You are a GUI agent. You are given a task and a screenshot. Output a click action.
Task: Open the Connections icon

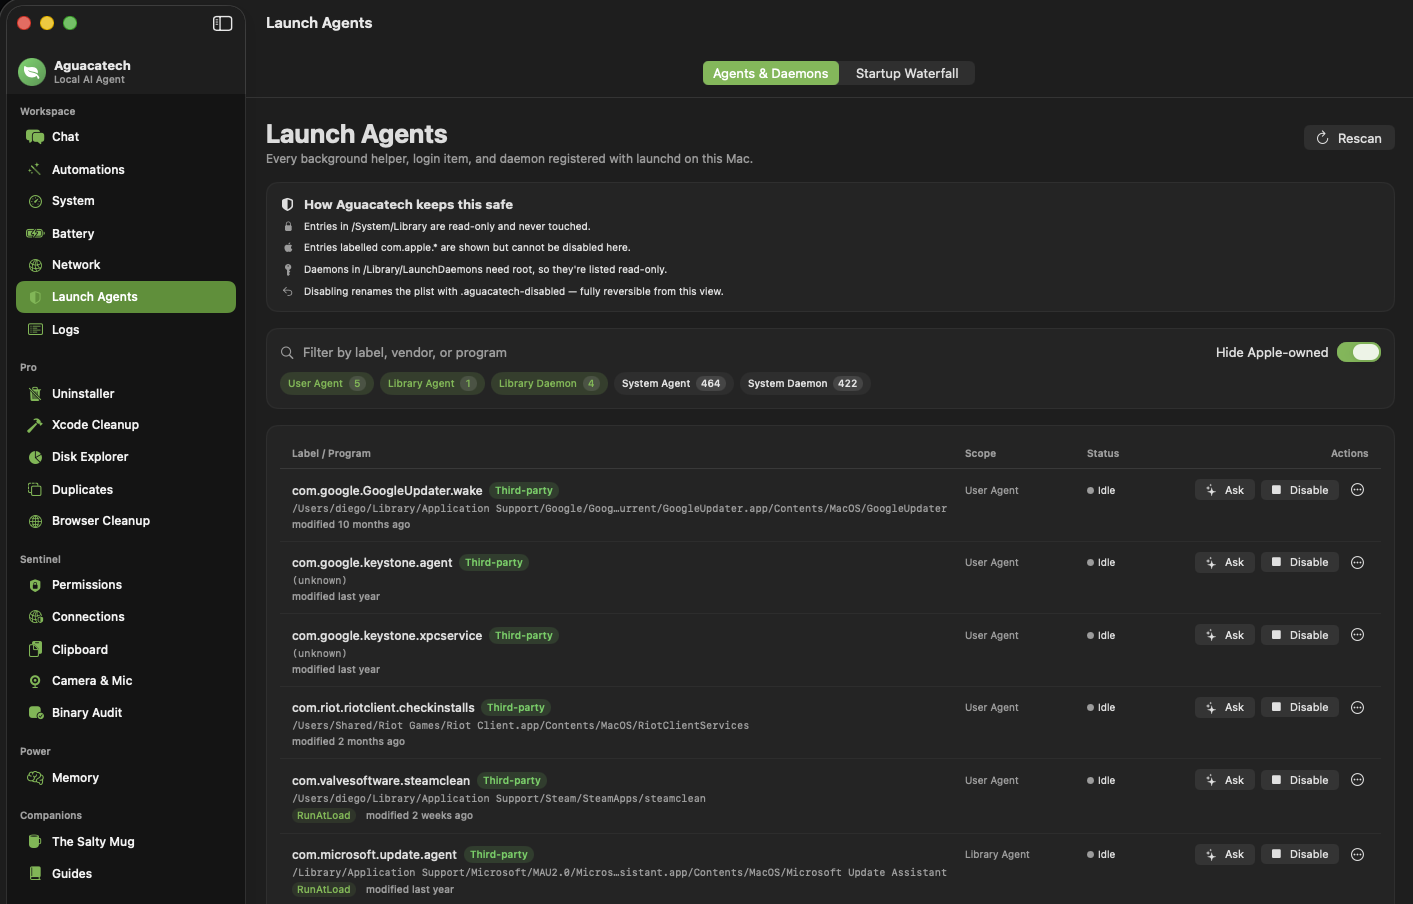click(35, 617)
